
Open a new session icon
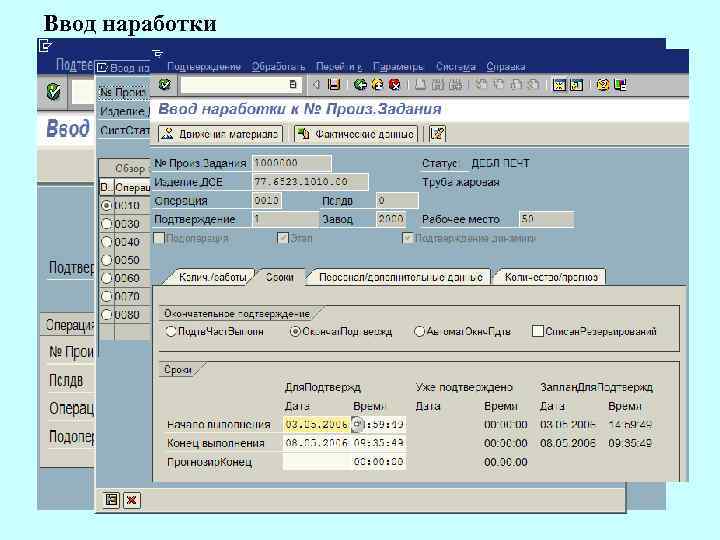(x=559, y=85)
